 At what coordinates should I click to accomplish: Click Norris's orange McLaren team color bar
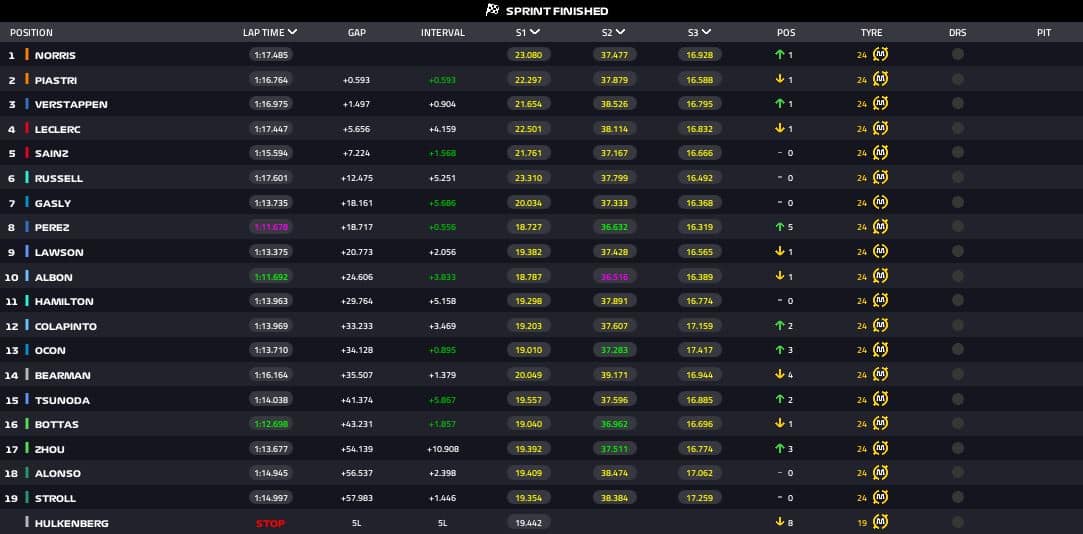[27, 55]
